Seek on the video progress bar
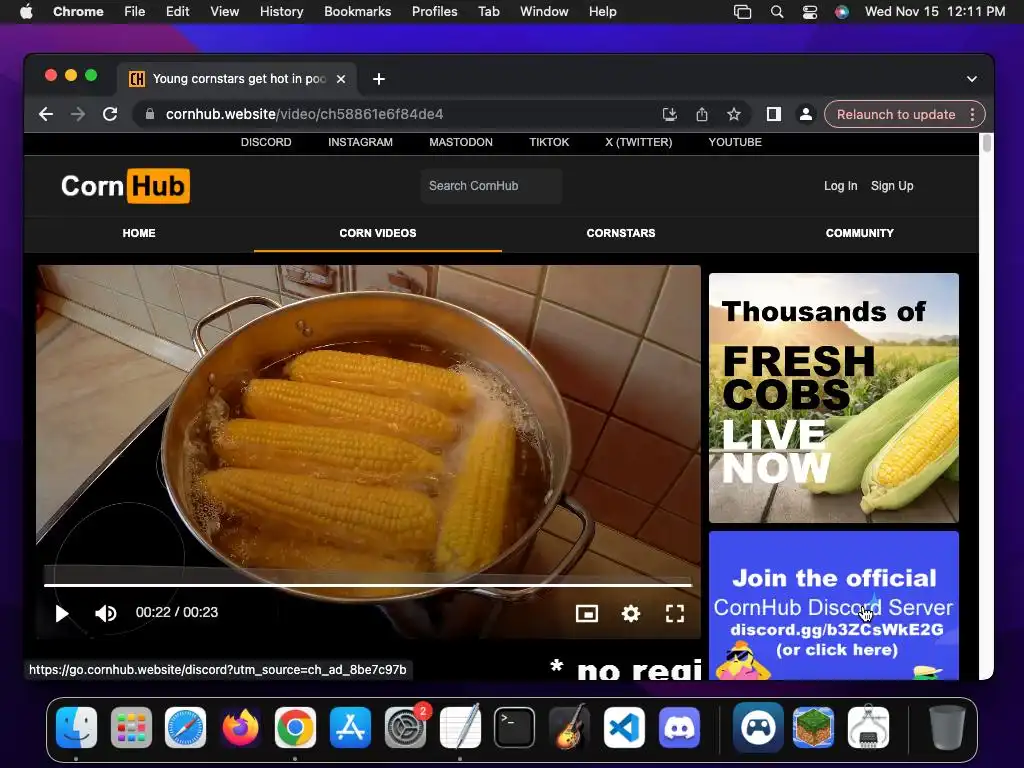 [x=368, y=585]
